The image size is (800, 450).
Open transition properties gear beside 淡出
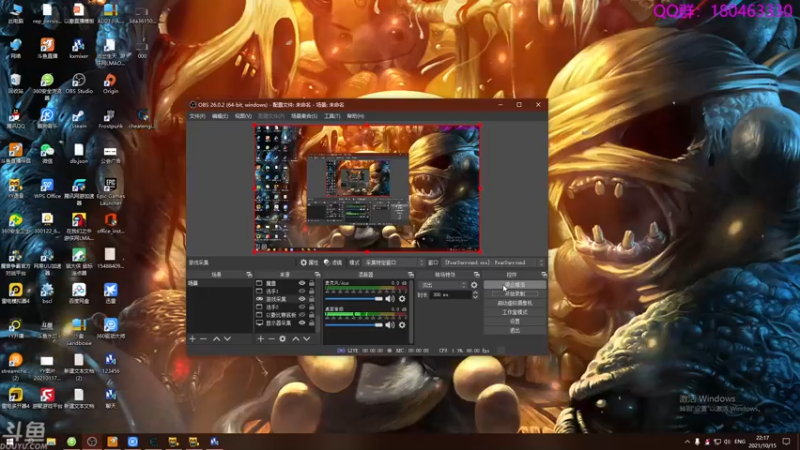click(474, 285)
